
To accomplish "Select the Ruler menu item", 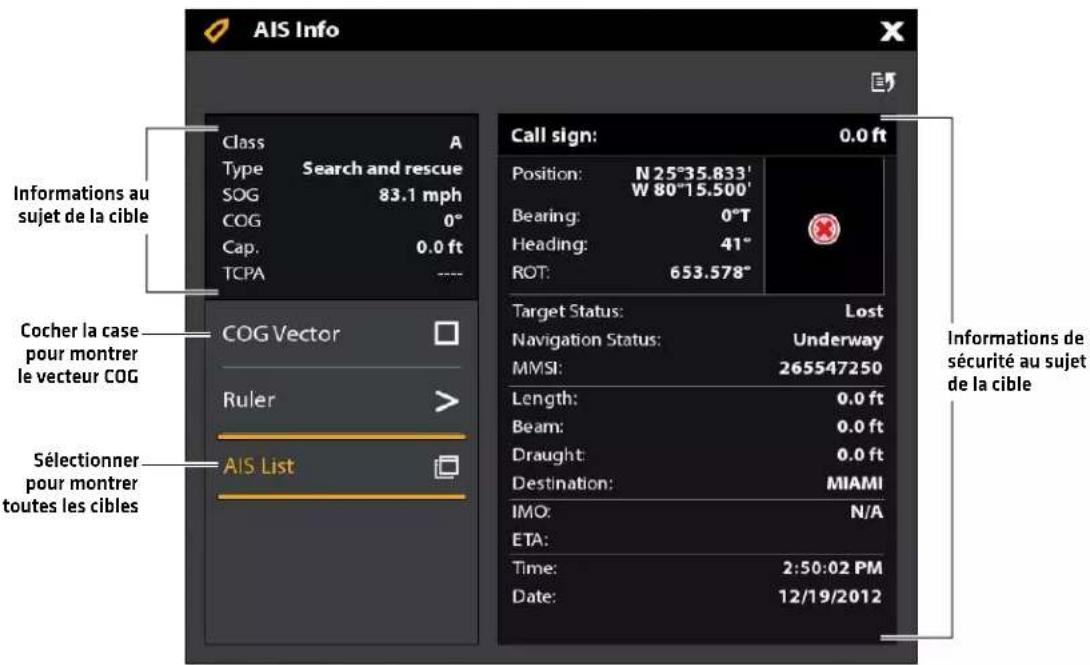I will point(341,401).
